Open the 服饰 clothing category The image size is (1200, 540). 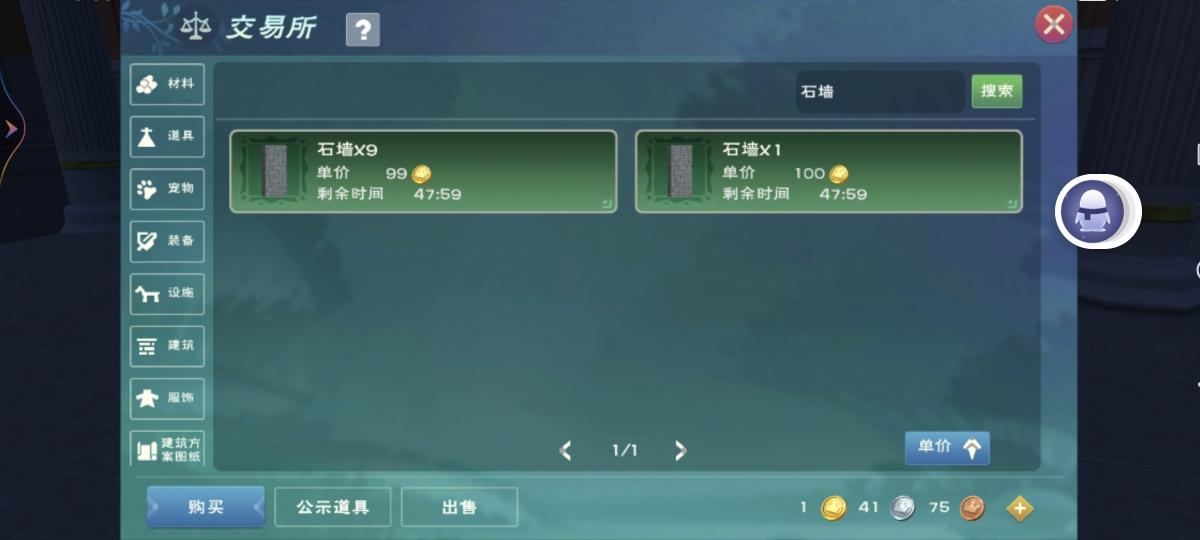[x=167, y=398]
